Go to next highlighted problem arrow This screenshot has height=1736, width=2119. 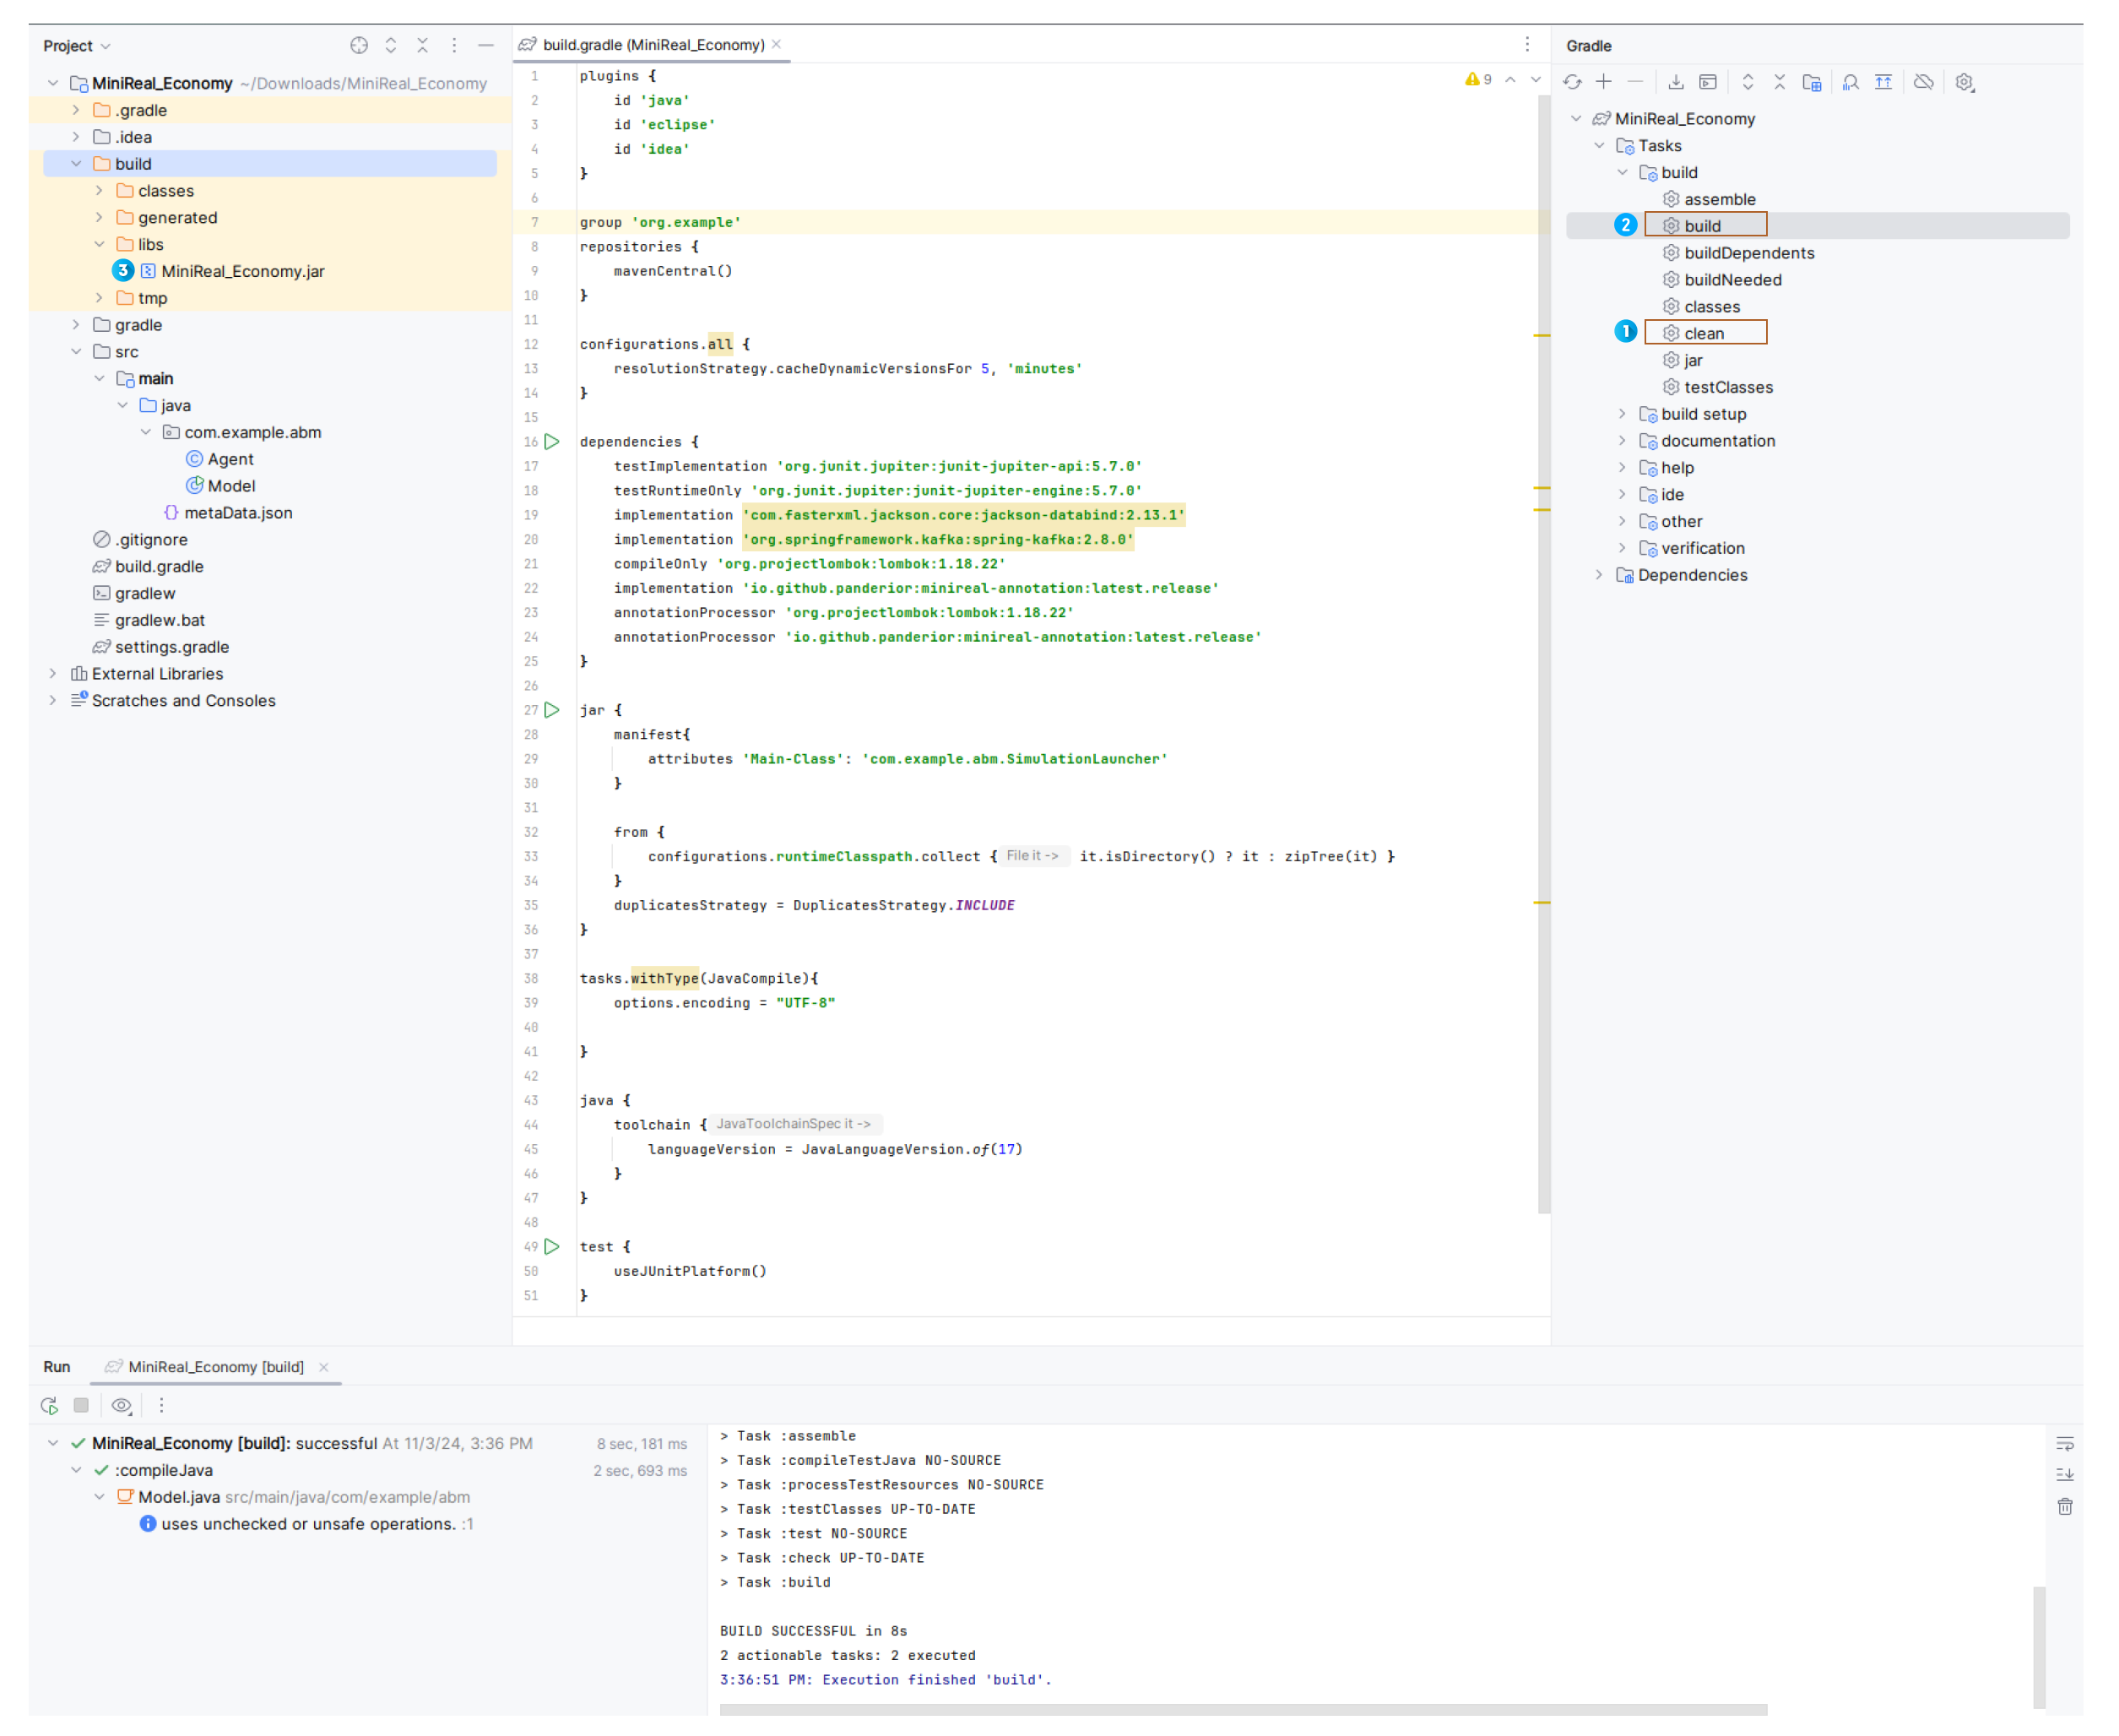(1536, 79)
